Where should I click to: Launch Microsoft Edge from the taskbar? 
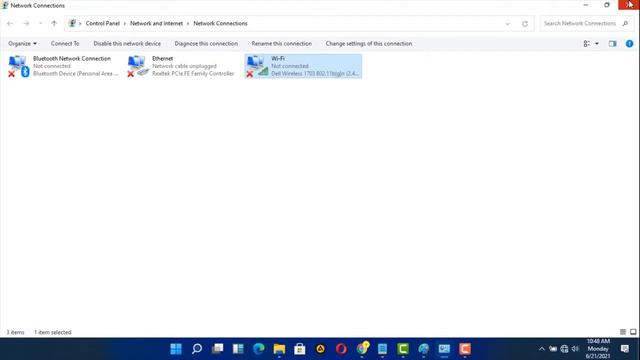click(258, 349)
